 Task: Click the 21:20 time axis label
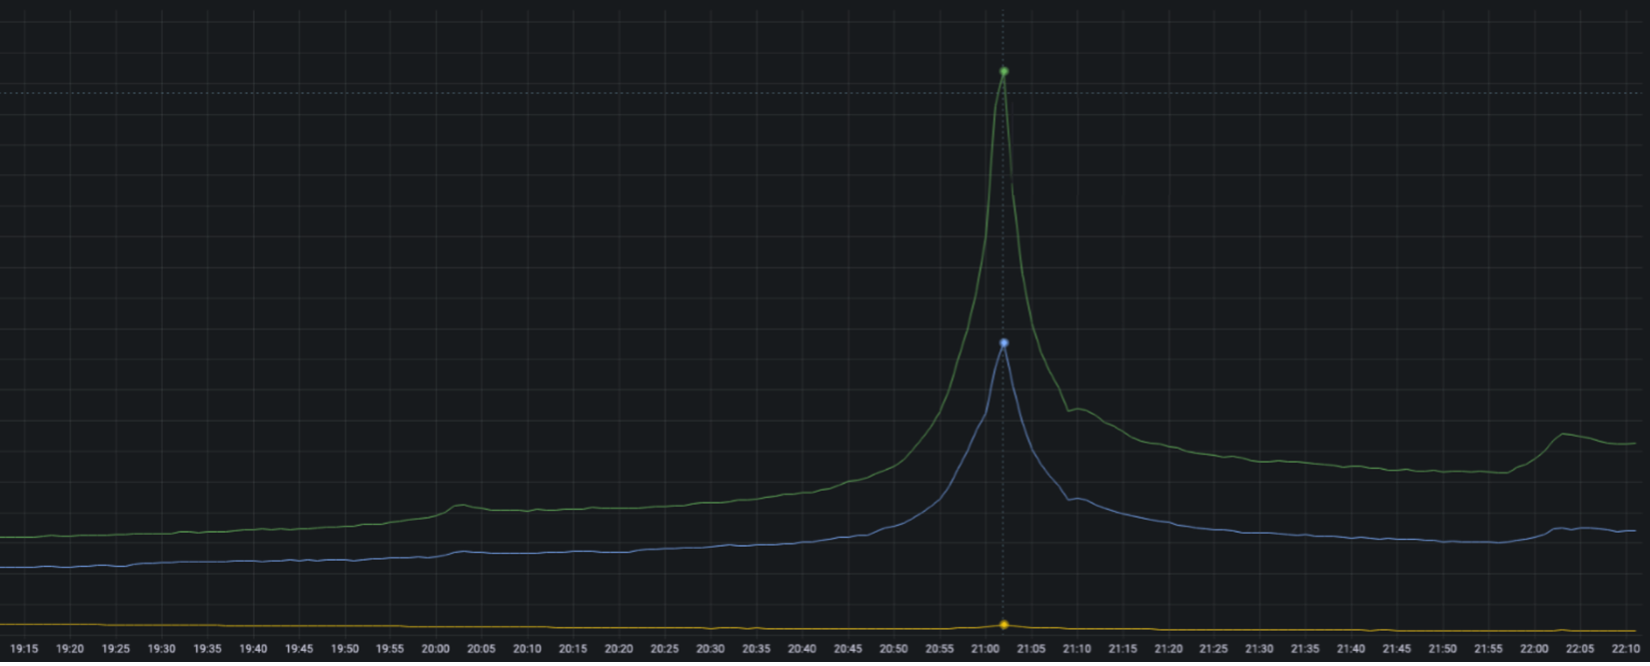click(1168, 649)
